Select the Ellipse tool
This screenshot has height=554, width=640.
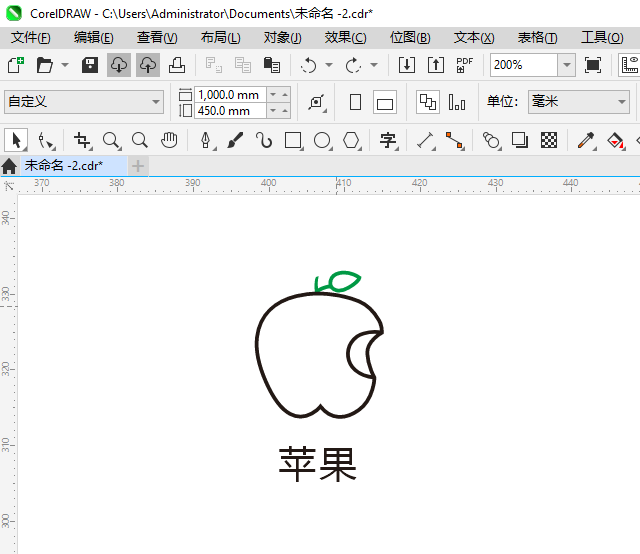[322, 140]
